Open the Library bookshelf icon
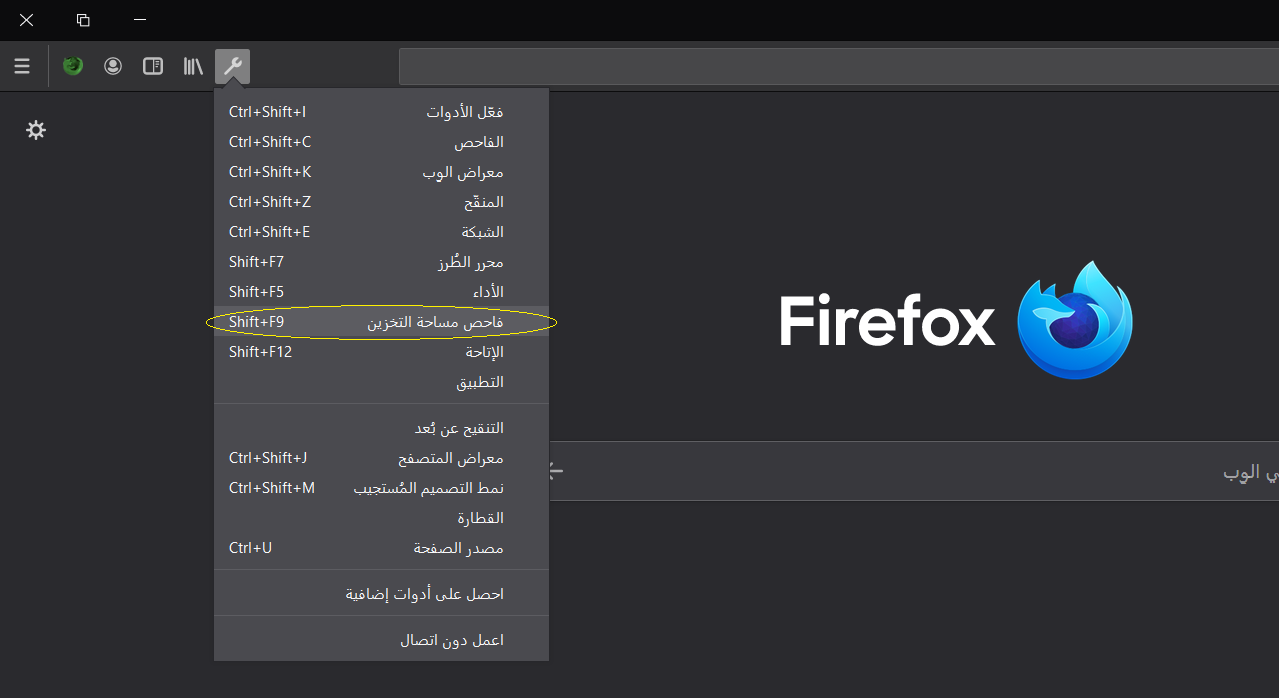The height and width of the screenshot is (698, 1279). 193,67
